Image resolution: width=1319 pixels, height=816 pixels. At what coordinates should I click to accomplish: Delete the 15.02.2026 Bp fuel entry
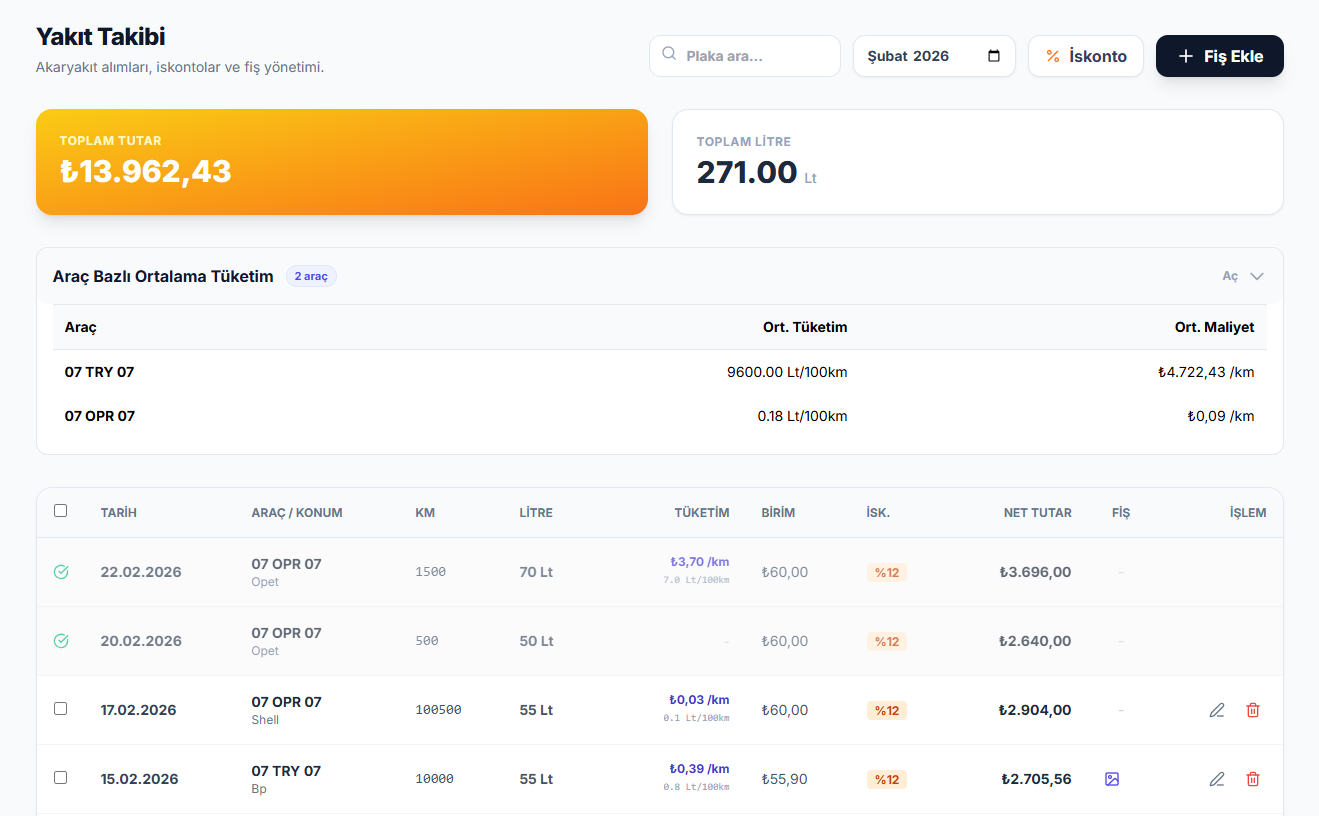(1252, 779)
